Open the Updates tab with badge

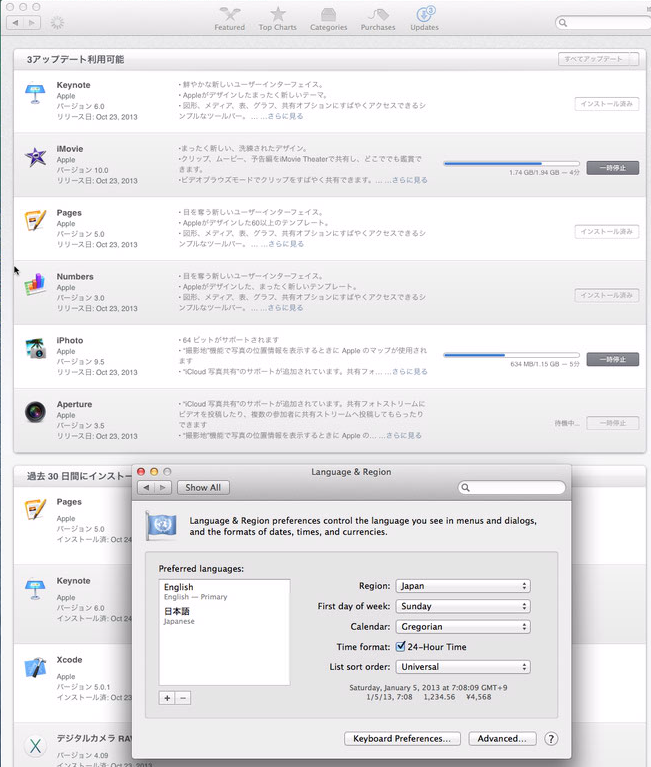(424, 20)
